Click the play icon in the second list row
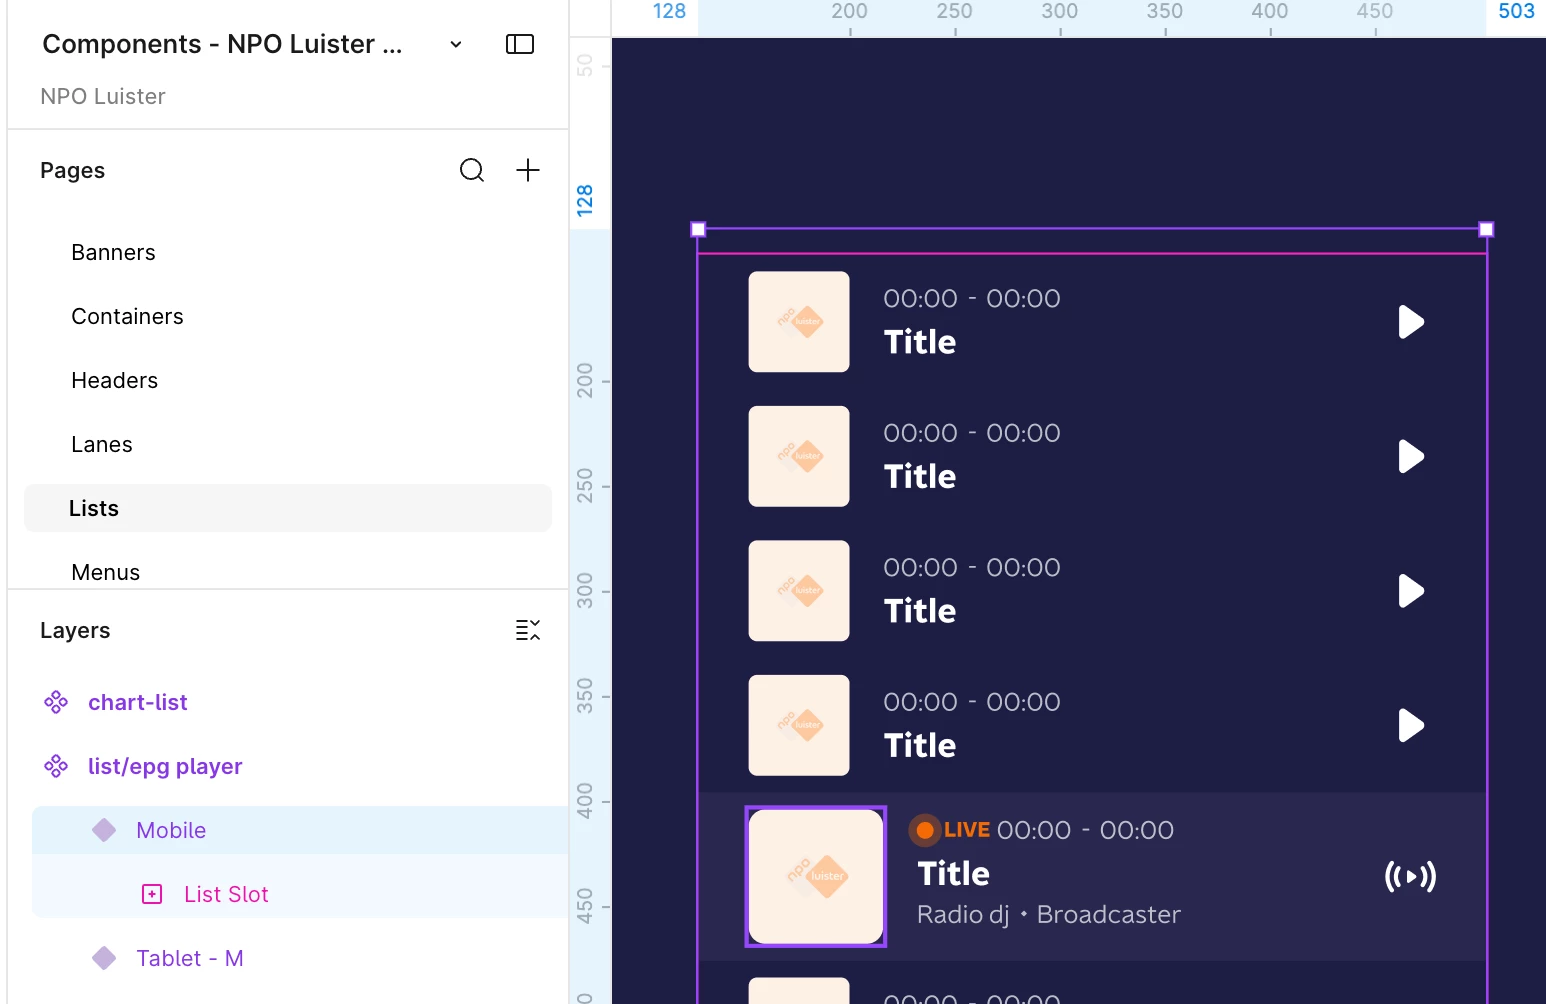The width and height of the screenshot is (1546, 1004). [1411, 456]
